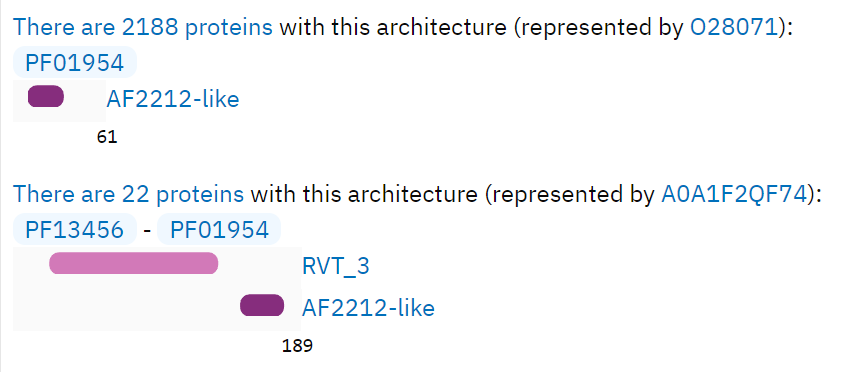Click the PF13456 badge
This screenshot has width=841, height=372.
coord(75,230)
